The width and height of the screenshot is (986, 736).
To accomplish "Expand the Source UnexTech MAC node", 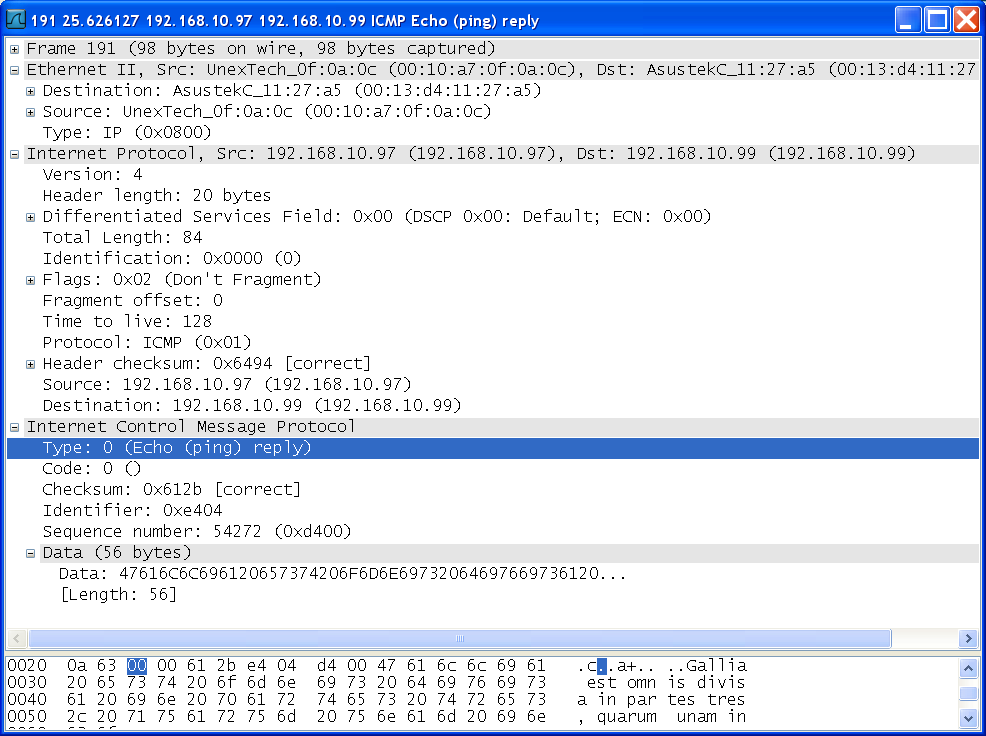I will tap(30, 113).
